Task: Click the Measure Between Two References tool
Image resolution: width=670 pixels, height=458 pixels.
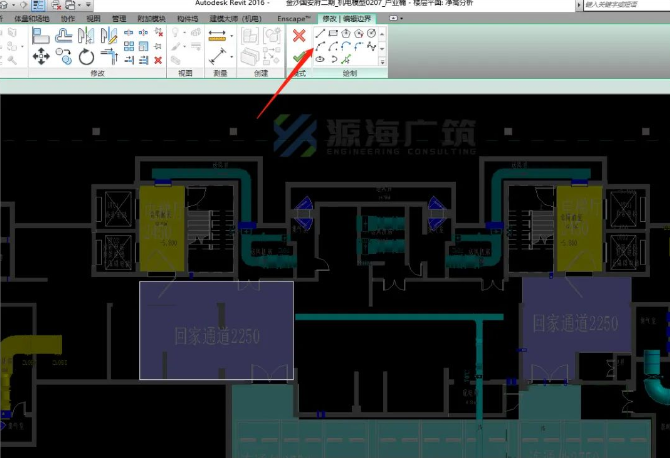Action: pos(217,36)
